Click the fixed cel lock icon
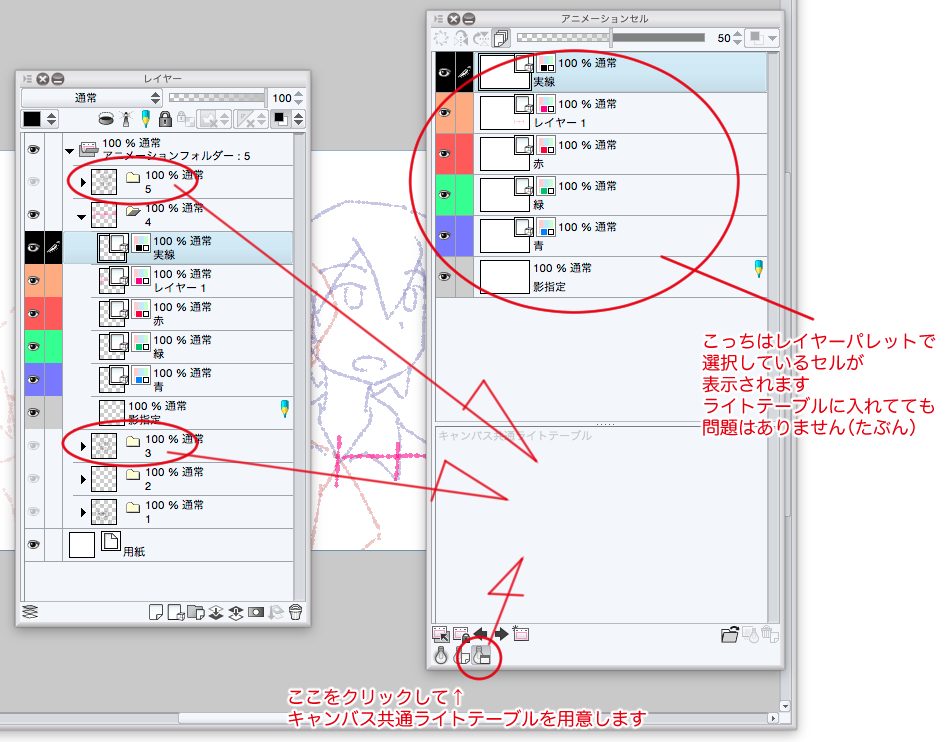Viewport: 950px width, 742px height. point(461,634)
